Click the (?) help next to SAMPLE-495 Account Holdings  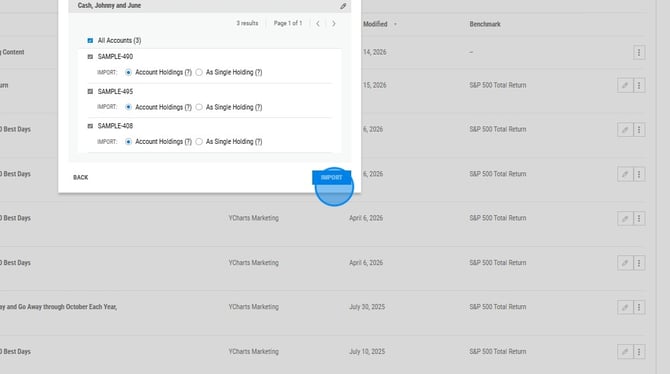coord(188,107)
